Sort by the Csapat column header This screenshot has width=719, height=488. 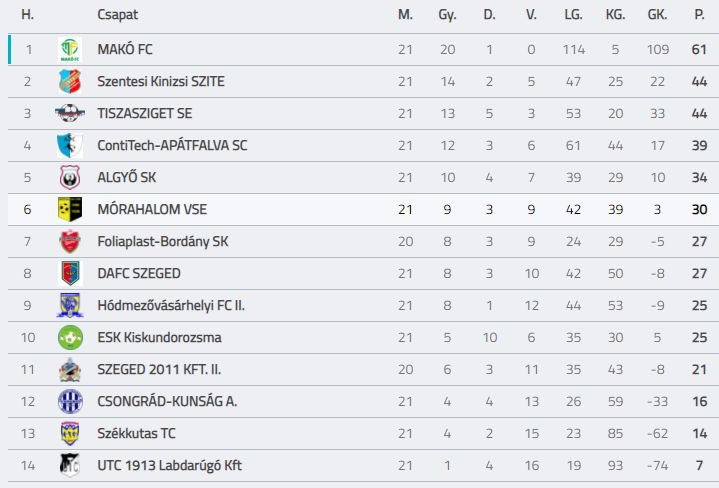coord(118,15)
